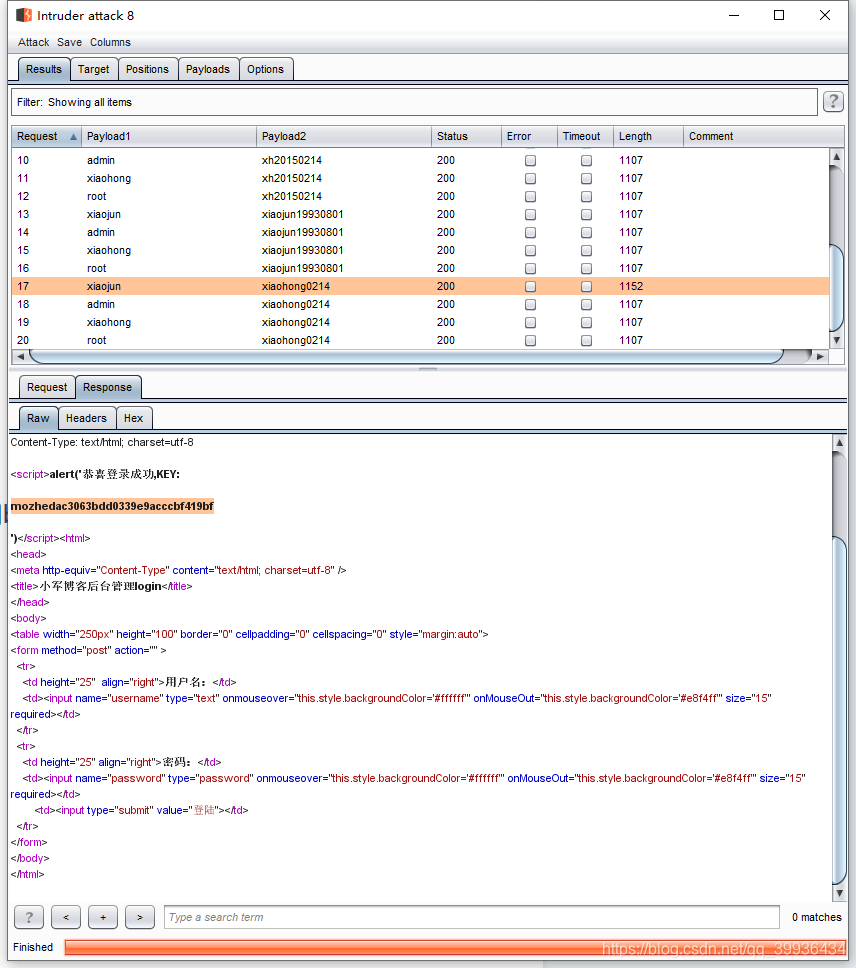The height and width of the screenshot is (968, 856).
Task: Select request row 14 admin xiaojun19930801
Action: 420,233
